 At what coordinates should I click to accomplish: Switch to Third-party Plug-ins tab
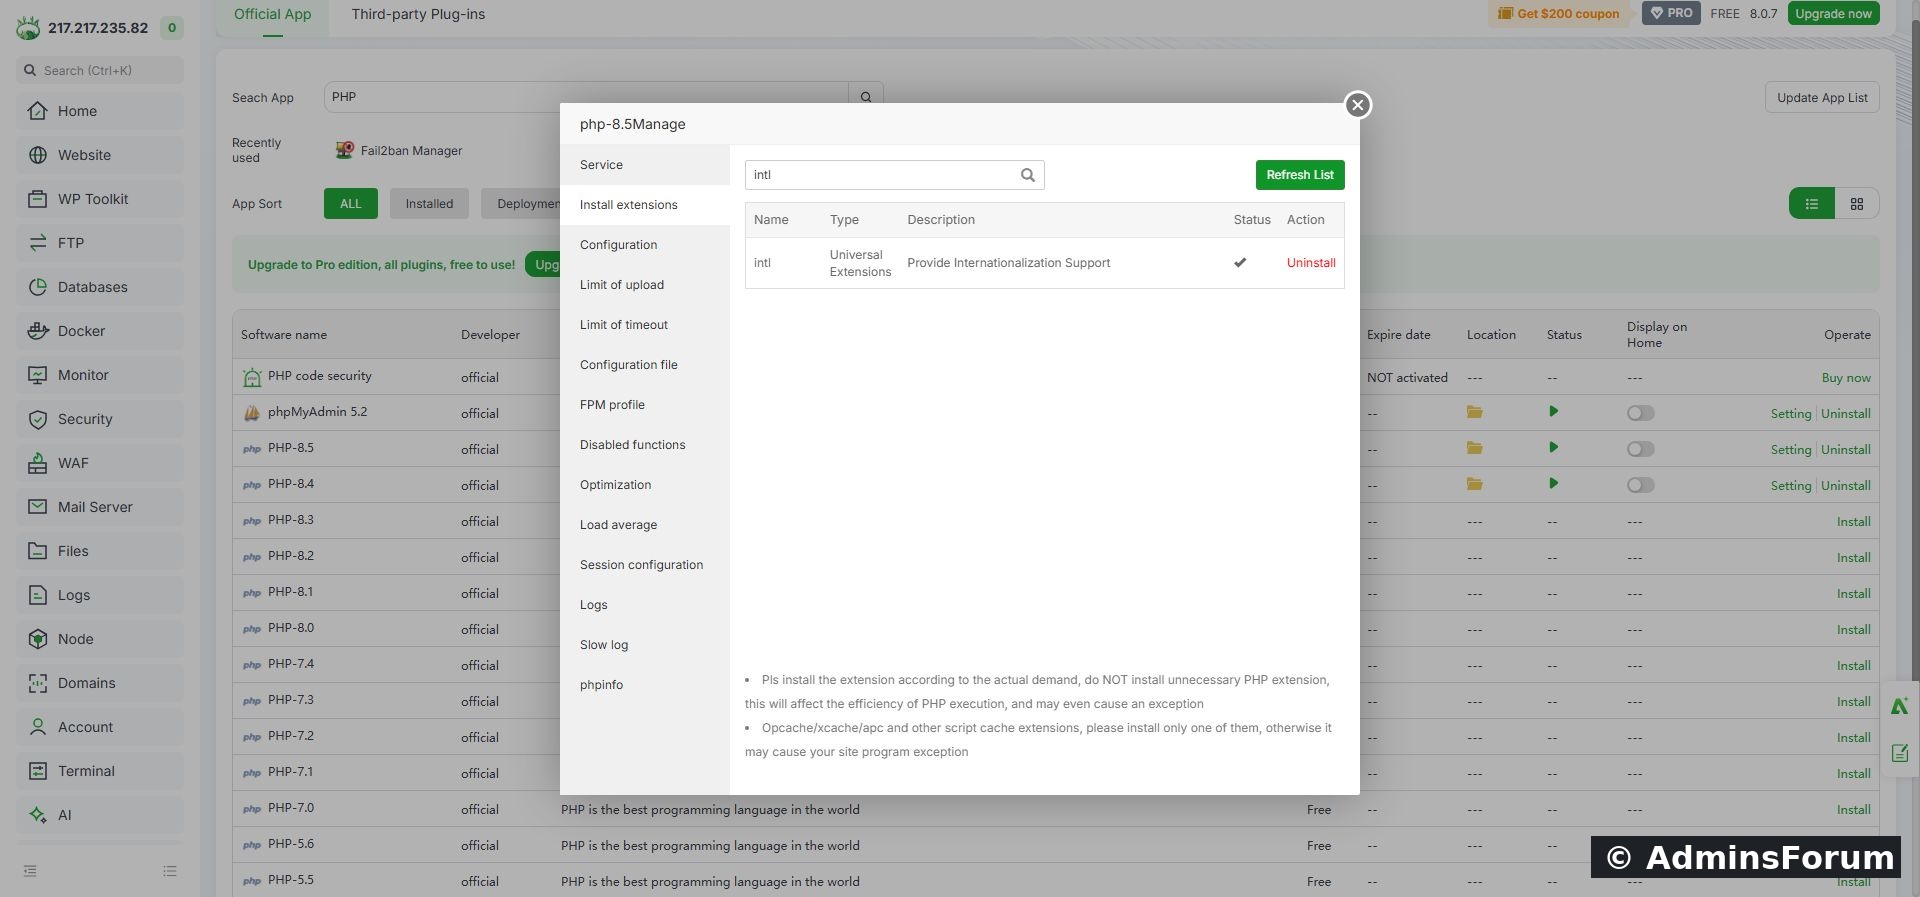click(x=418, y=14)
